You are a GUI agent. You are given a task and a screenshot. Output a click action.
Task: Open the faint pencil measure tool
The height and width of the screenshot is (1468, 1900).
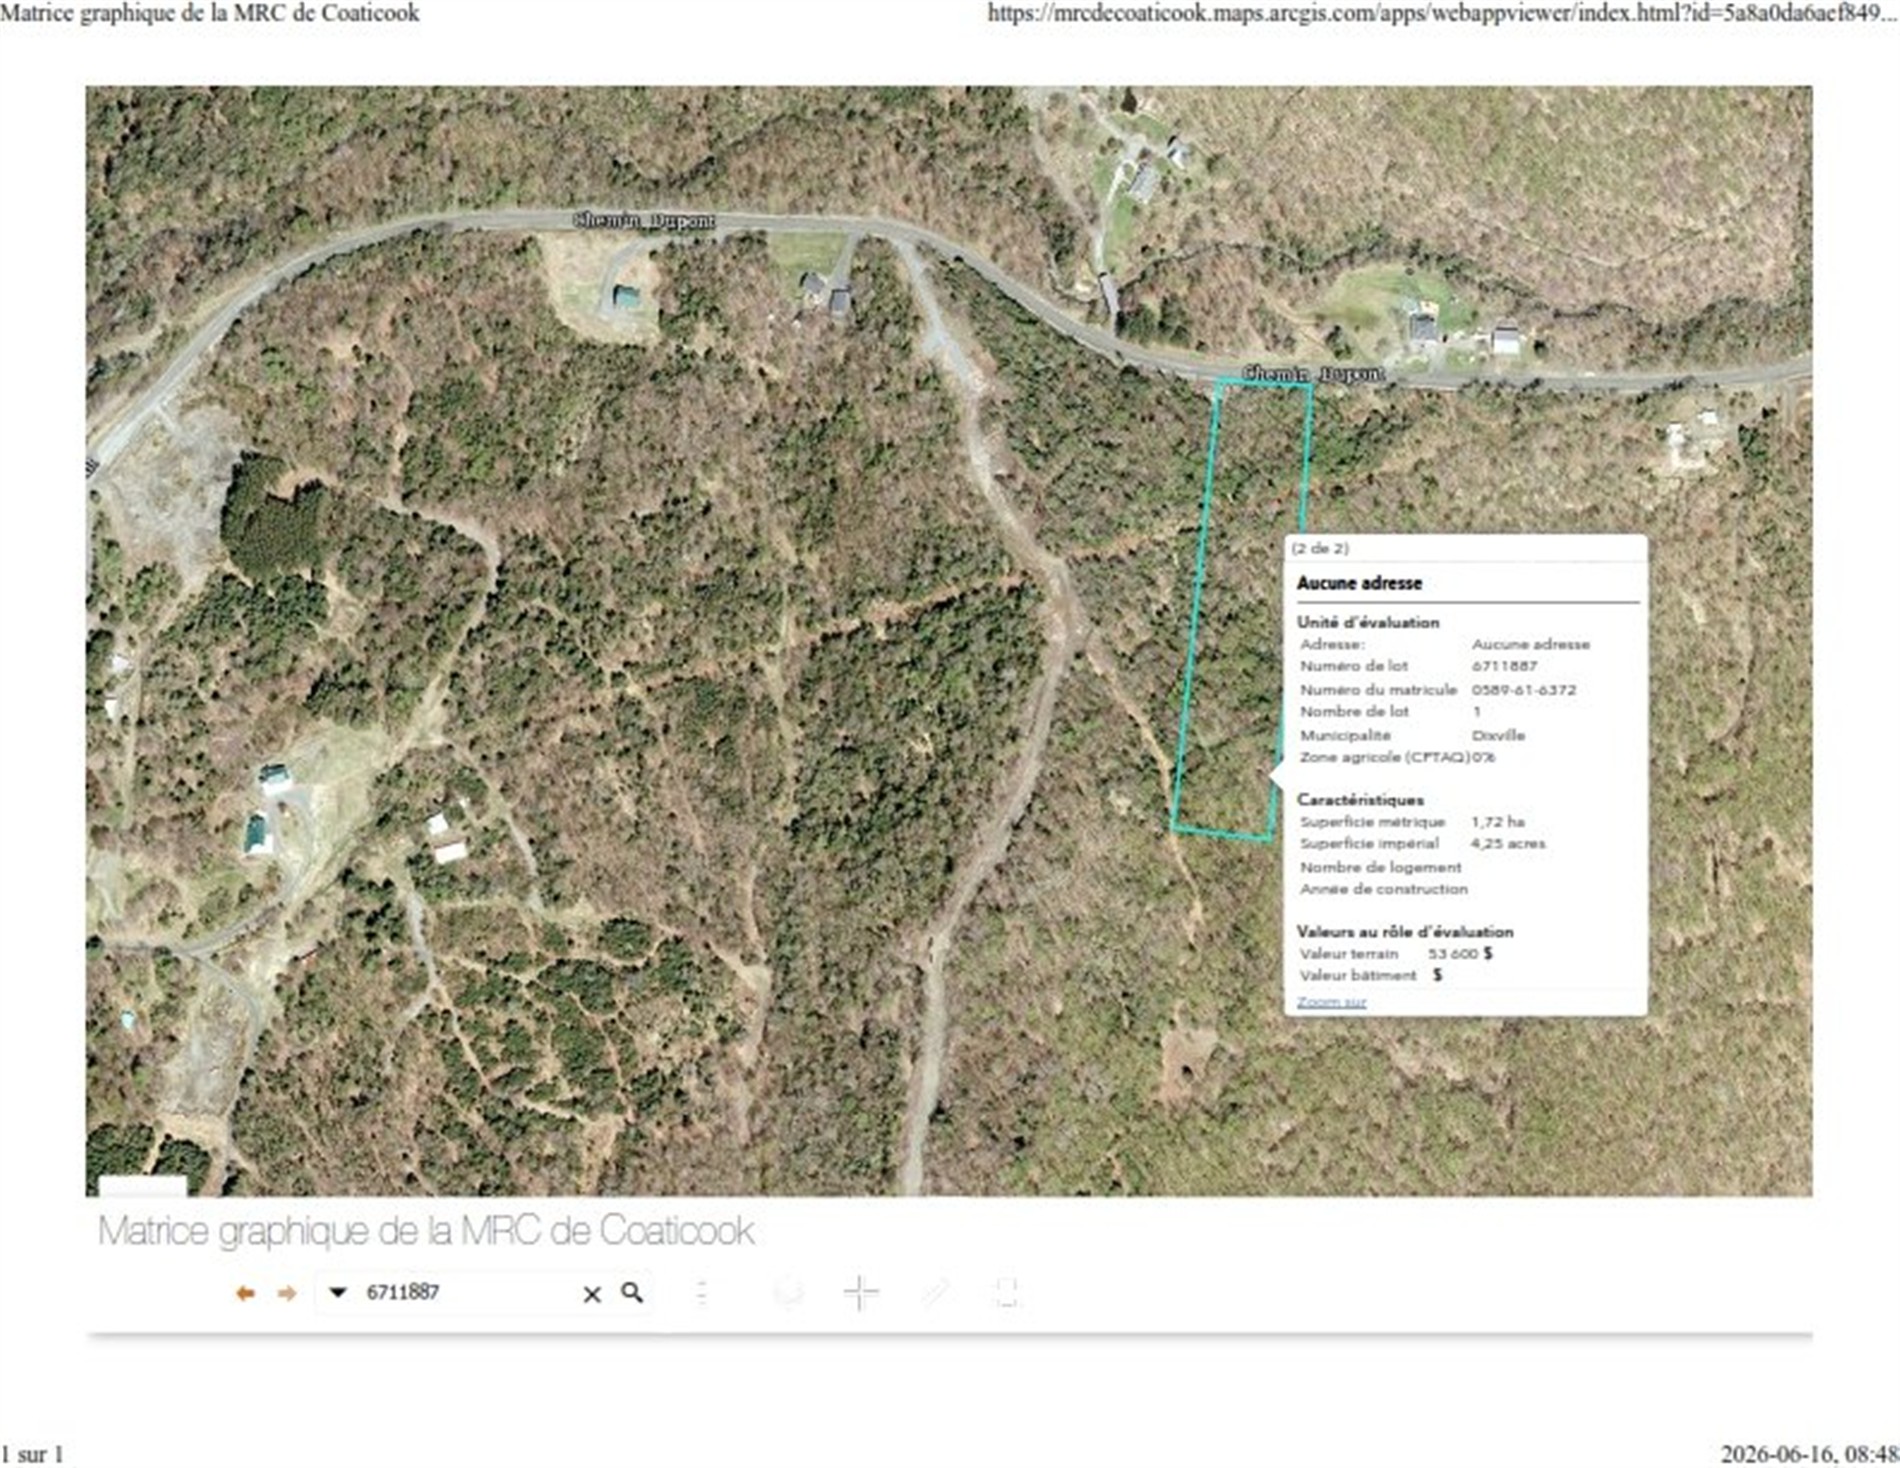935,1293
